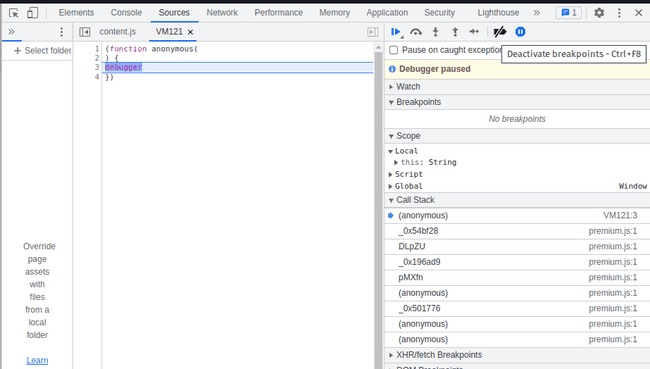Click line number 1 in gutter

[x=97, y=49]
